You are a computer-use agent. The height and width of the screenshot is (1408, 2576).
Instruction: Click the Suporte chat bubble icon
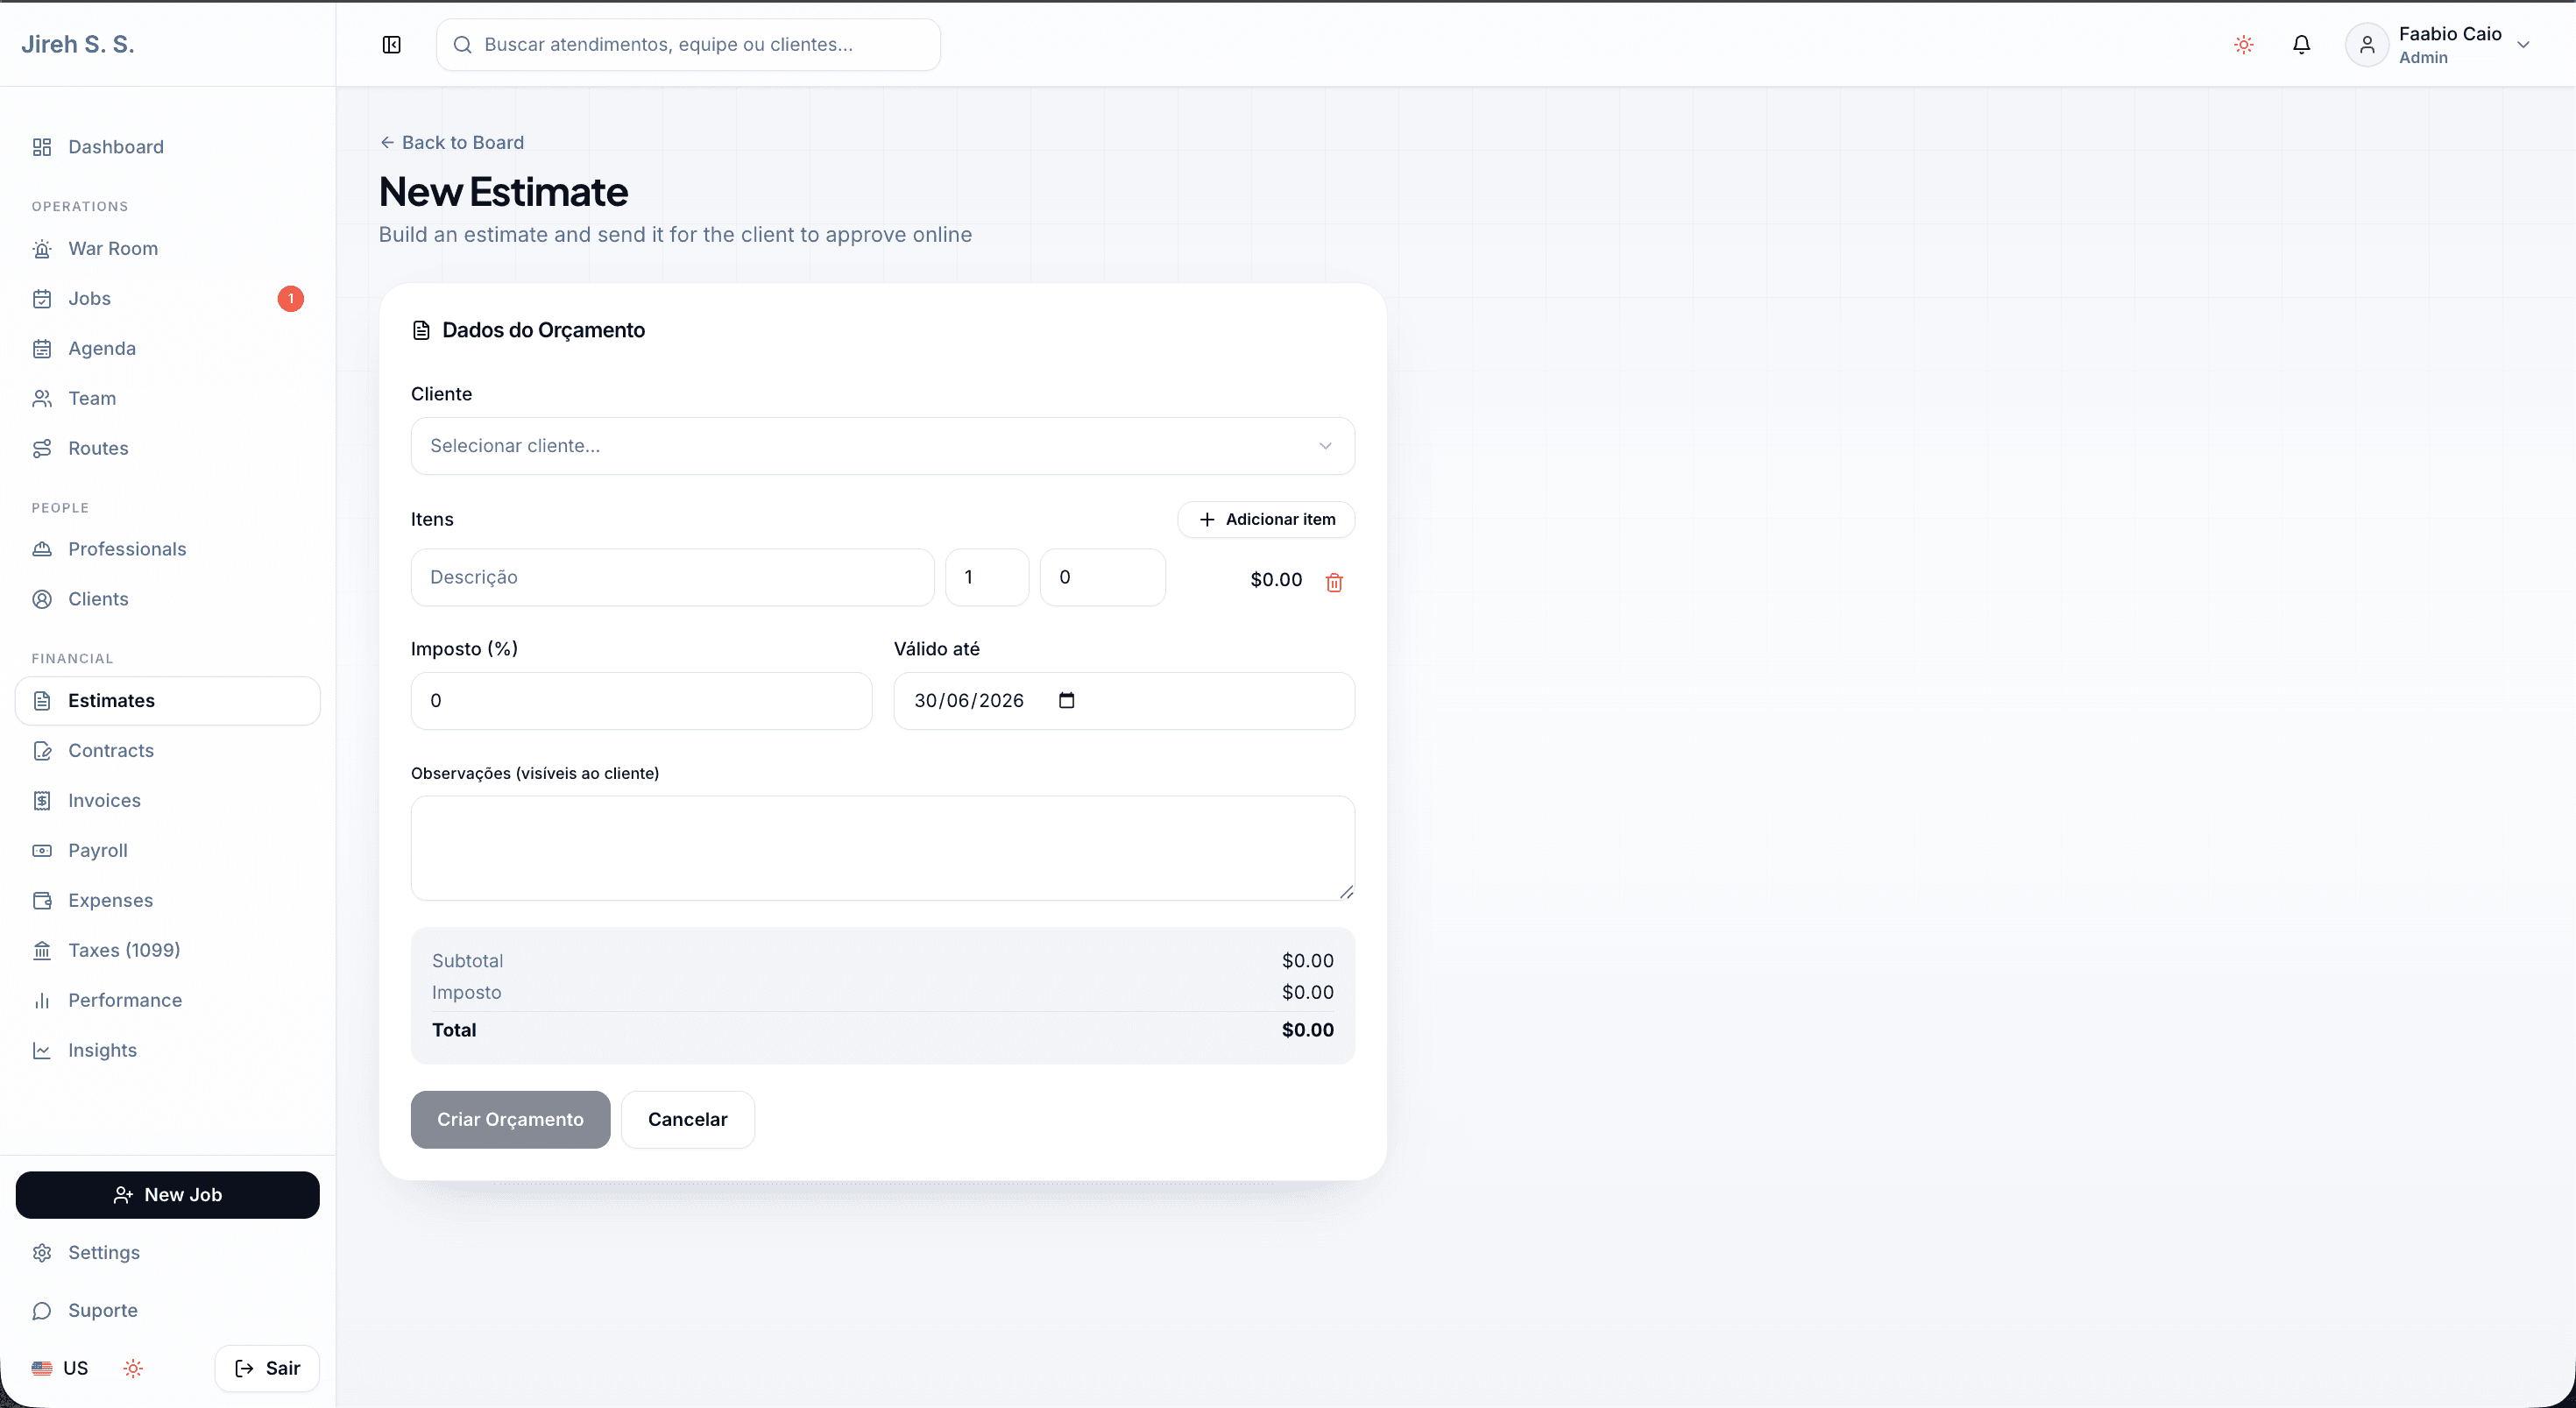42,1311
